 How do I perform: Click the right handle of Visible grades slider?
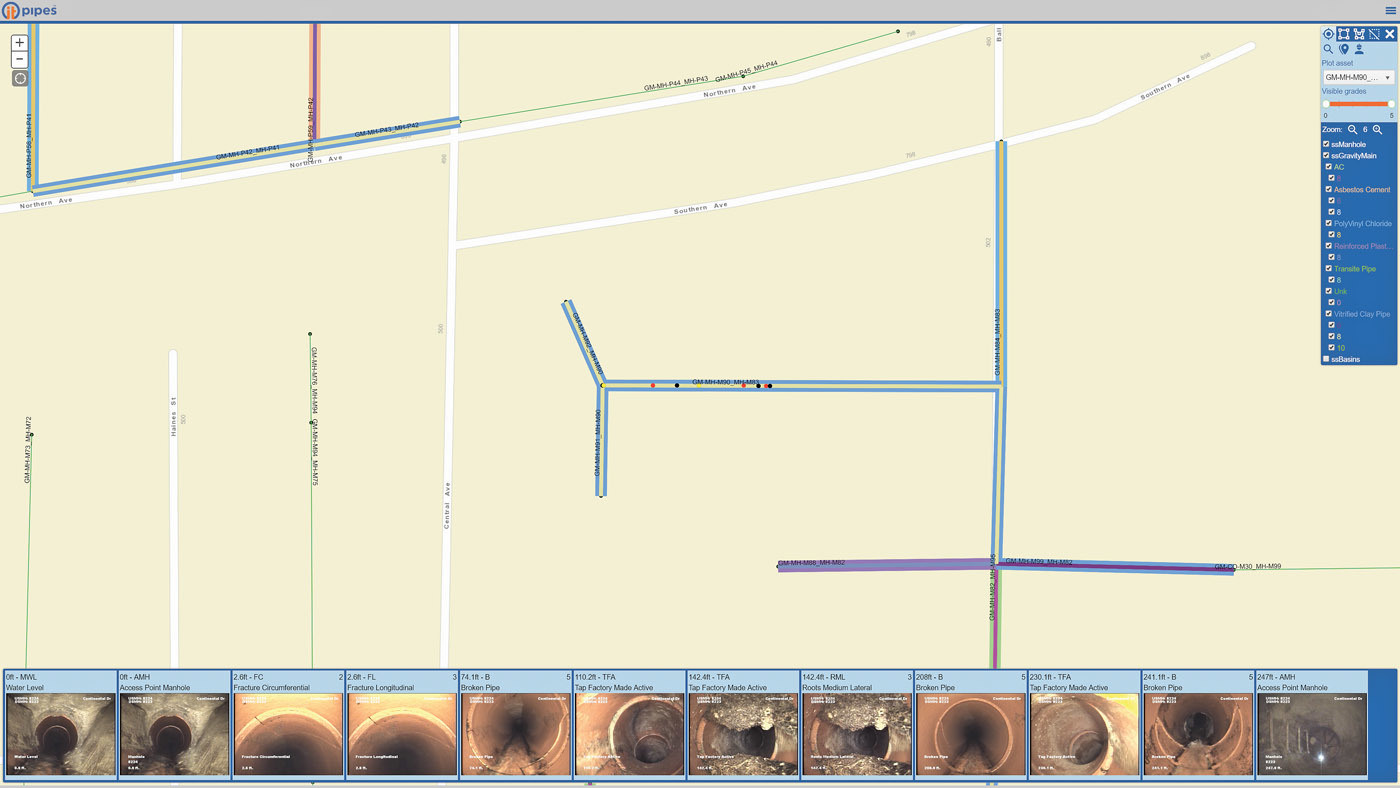click(x=1390, y=104)
